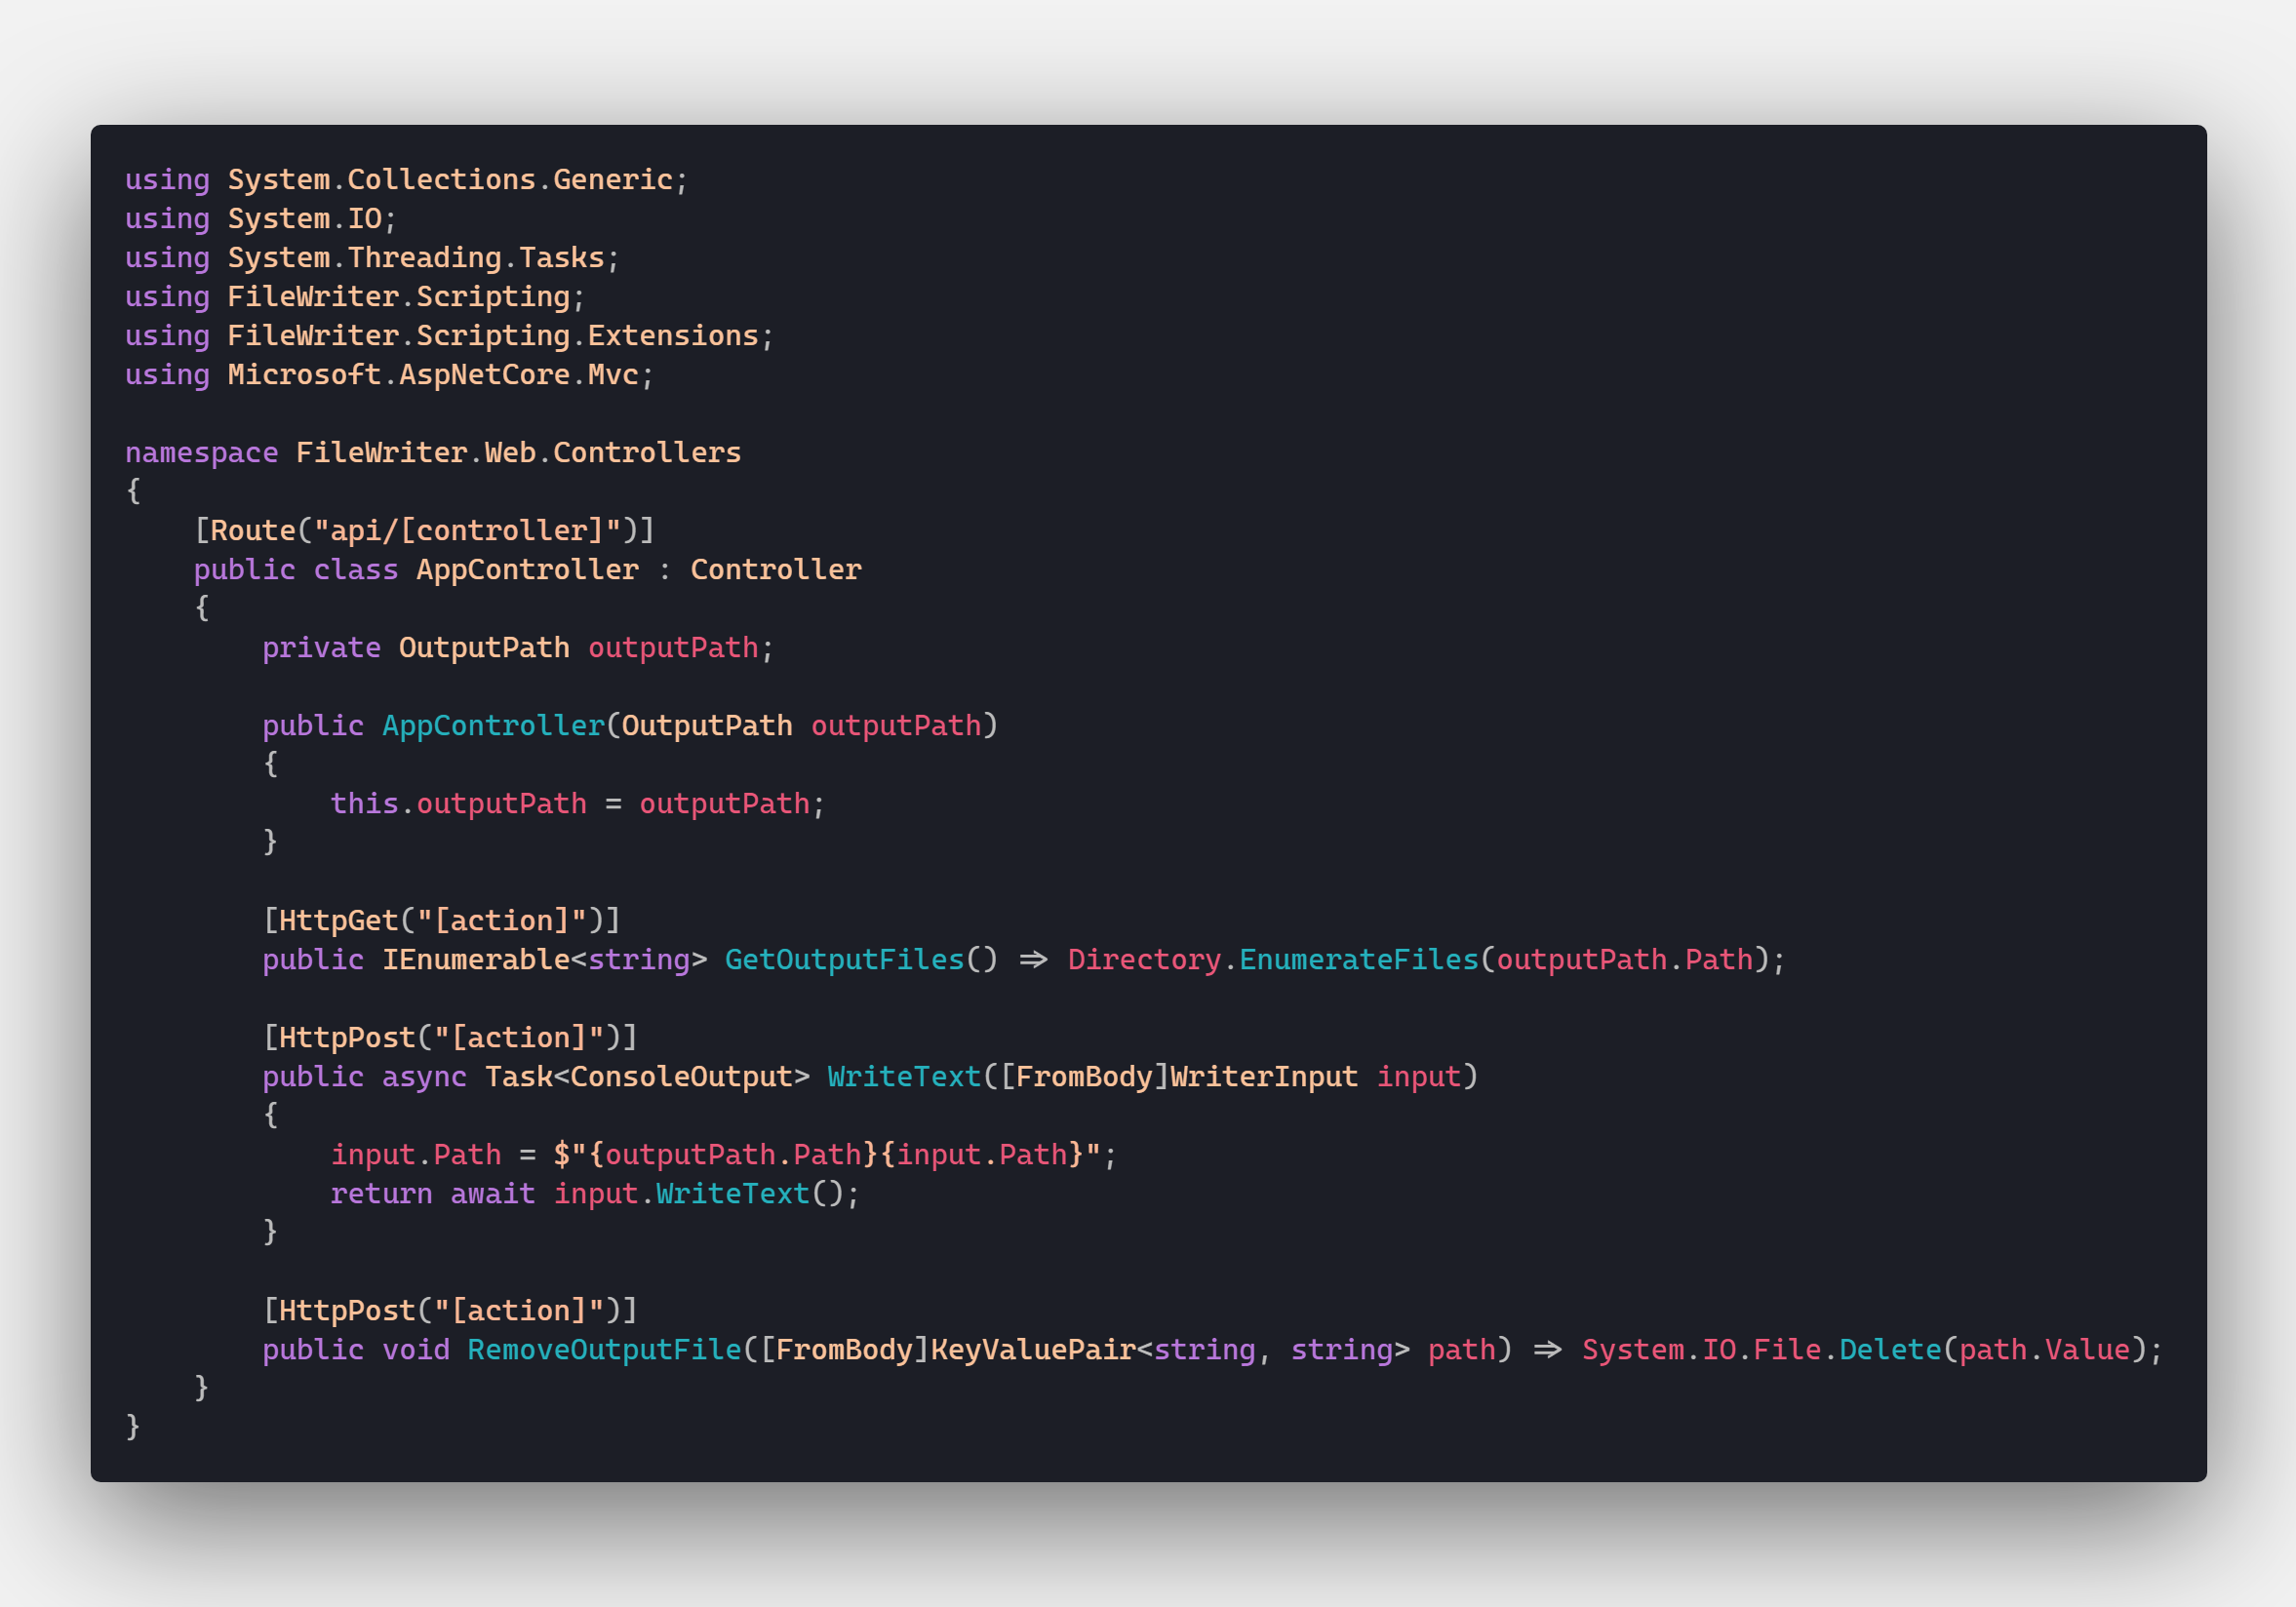Click System.Threading.Tasks in using statement
The image size is (2296, 1607).
pyautogui.click(x=415, y=257)
